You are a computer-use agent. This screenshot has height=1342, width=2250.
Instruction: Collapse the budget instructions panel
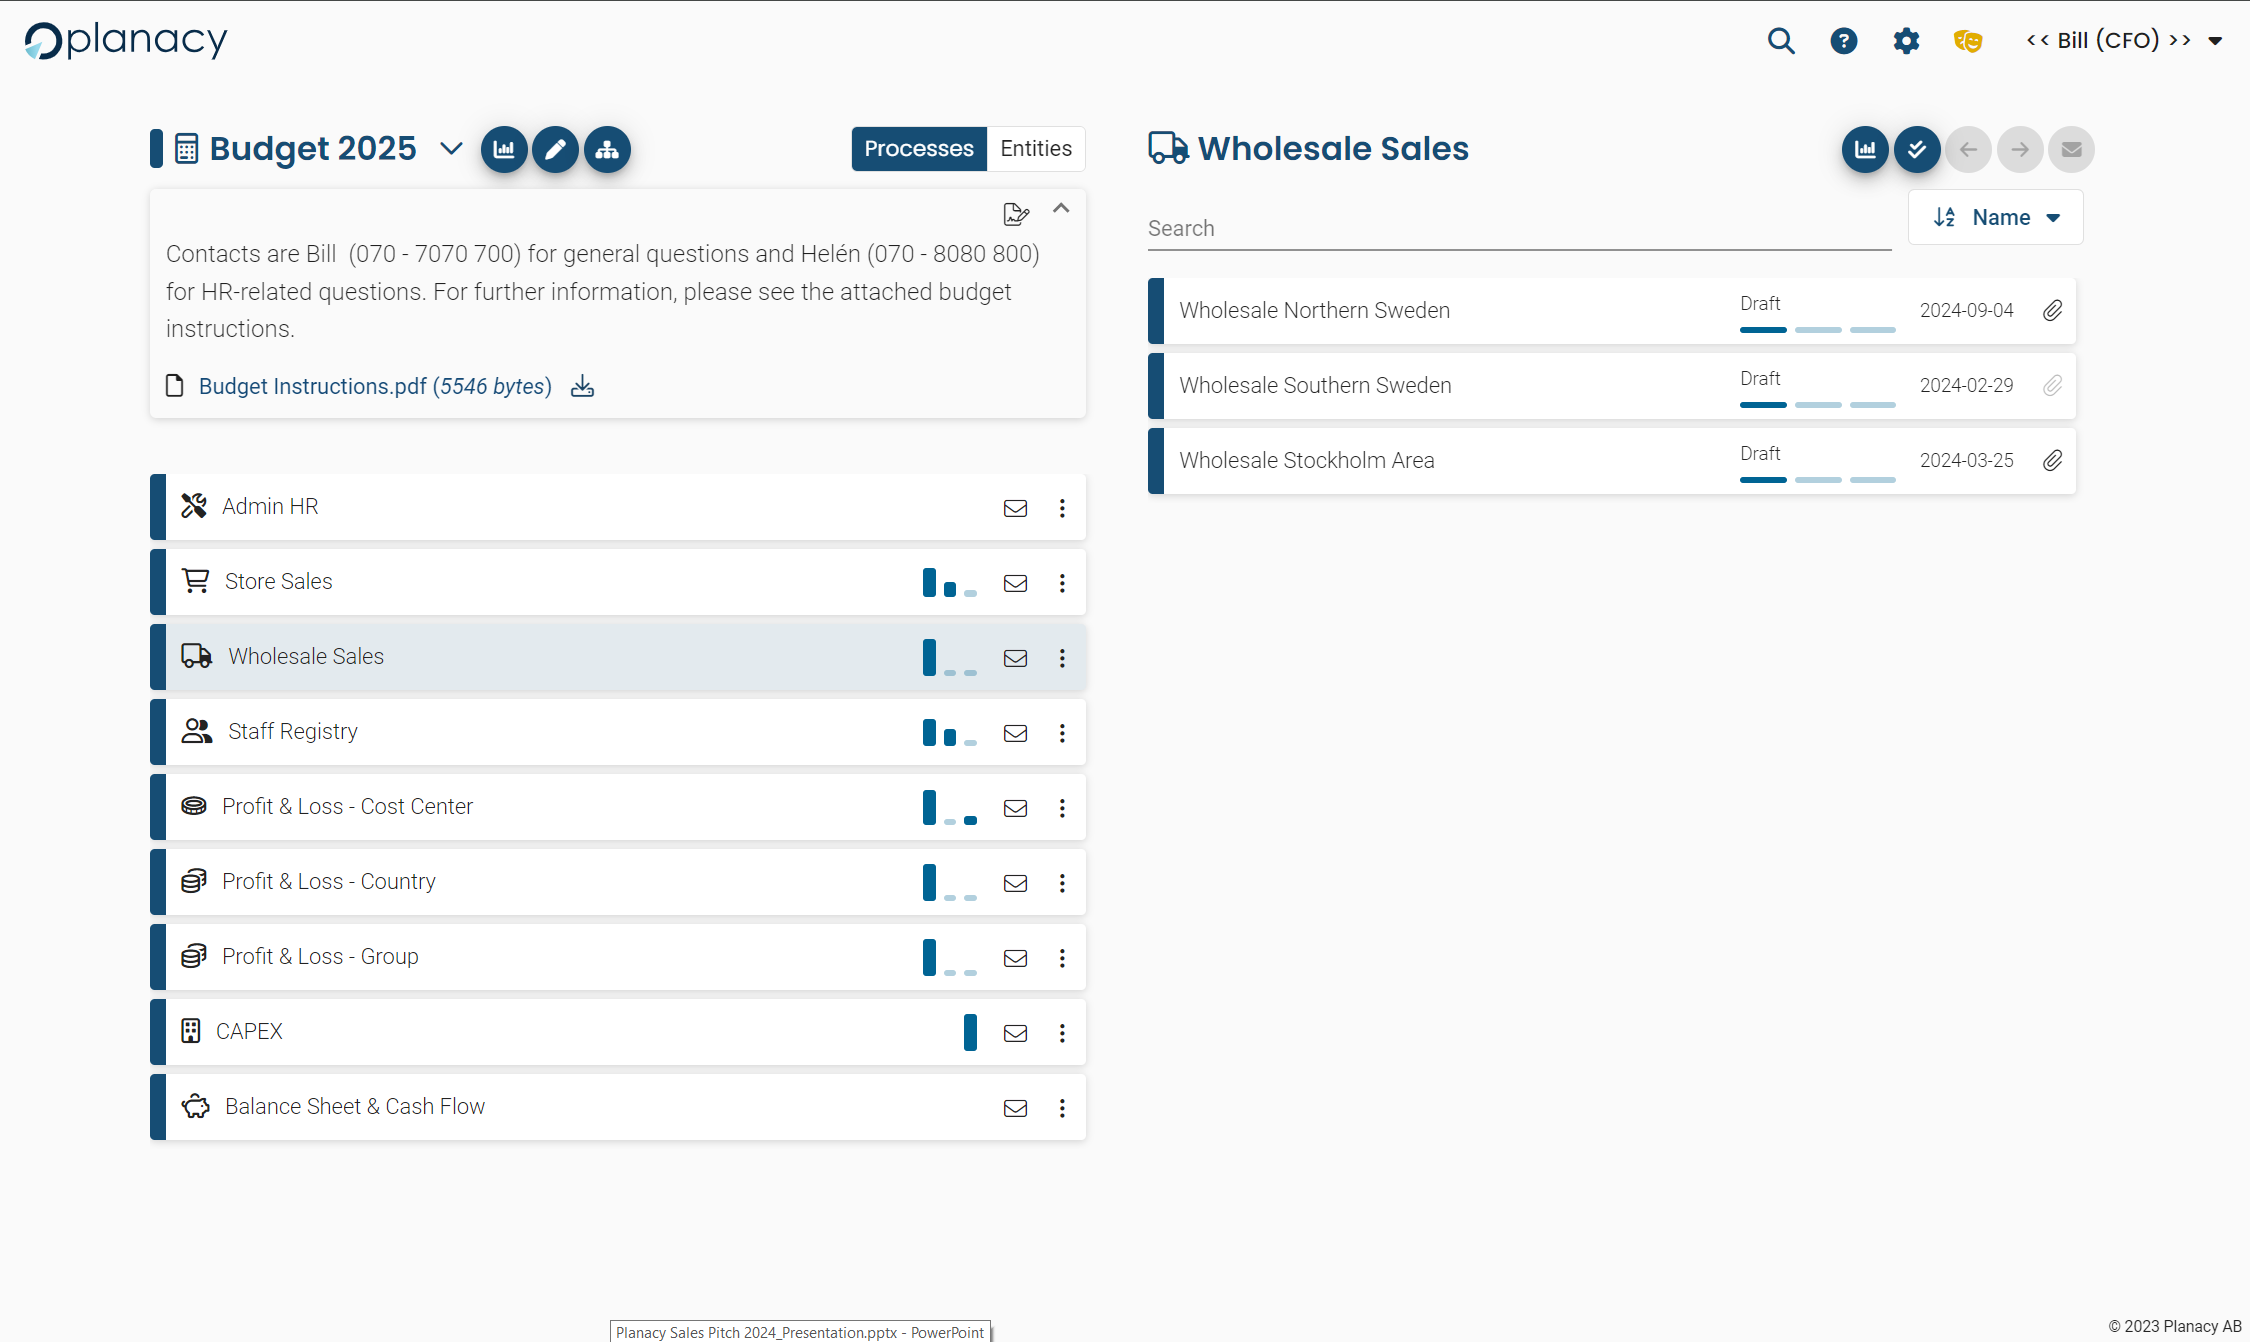1061,208
